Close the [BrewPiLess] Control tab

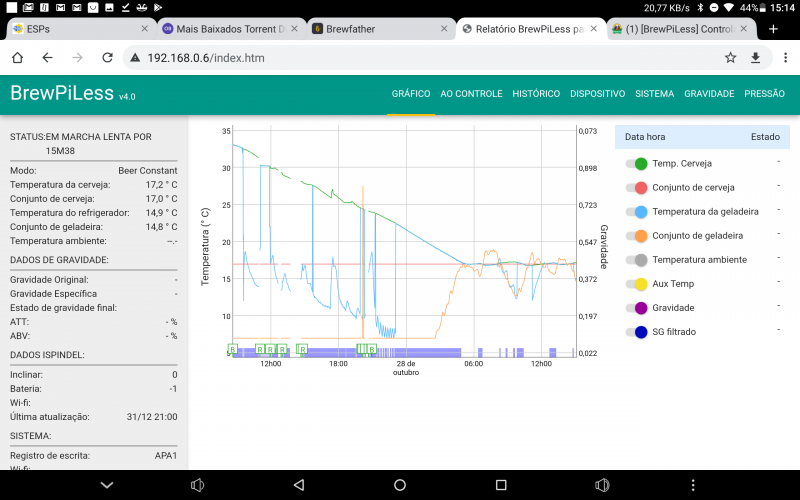coord(744,29)
